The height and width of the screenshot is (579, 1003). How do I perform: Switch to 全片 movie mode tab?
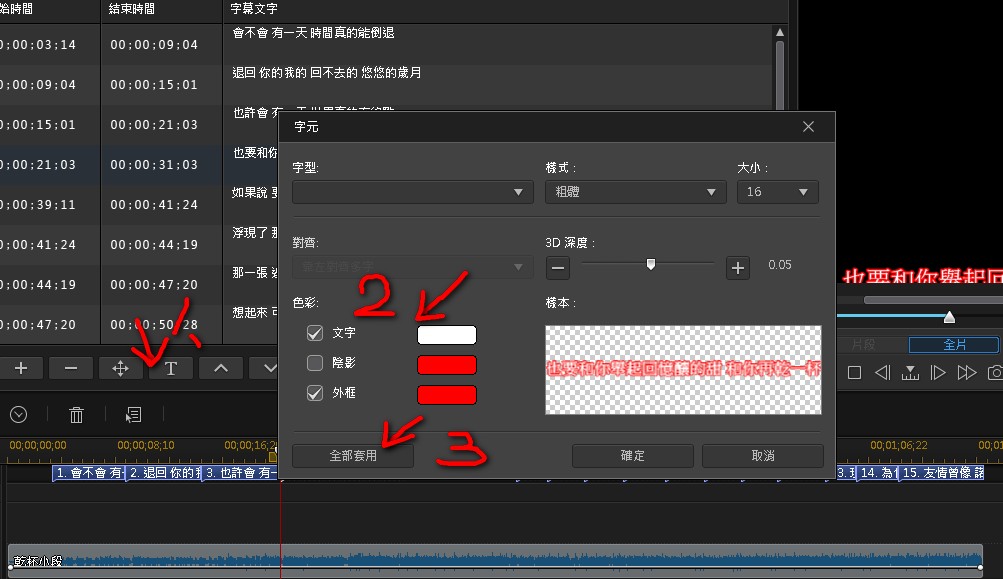(954, 345)
